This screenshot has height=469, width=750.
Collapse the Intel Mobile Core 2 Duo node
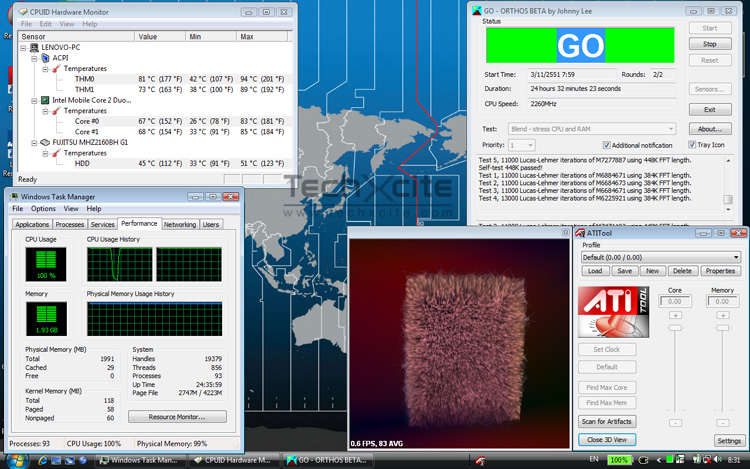tap(34, 100)
